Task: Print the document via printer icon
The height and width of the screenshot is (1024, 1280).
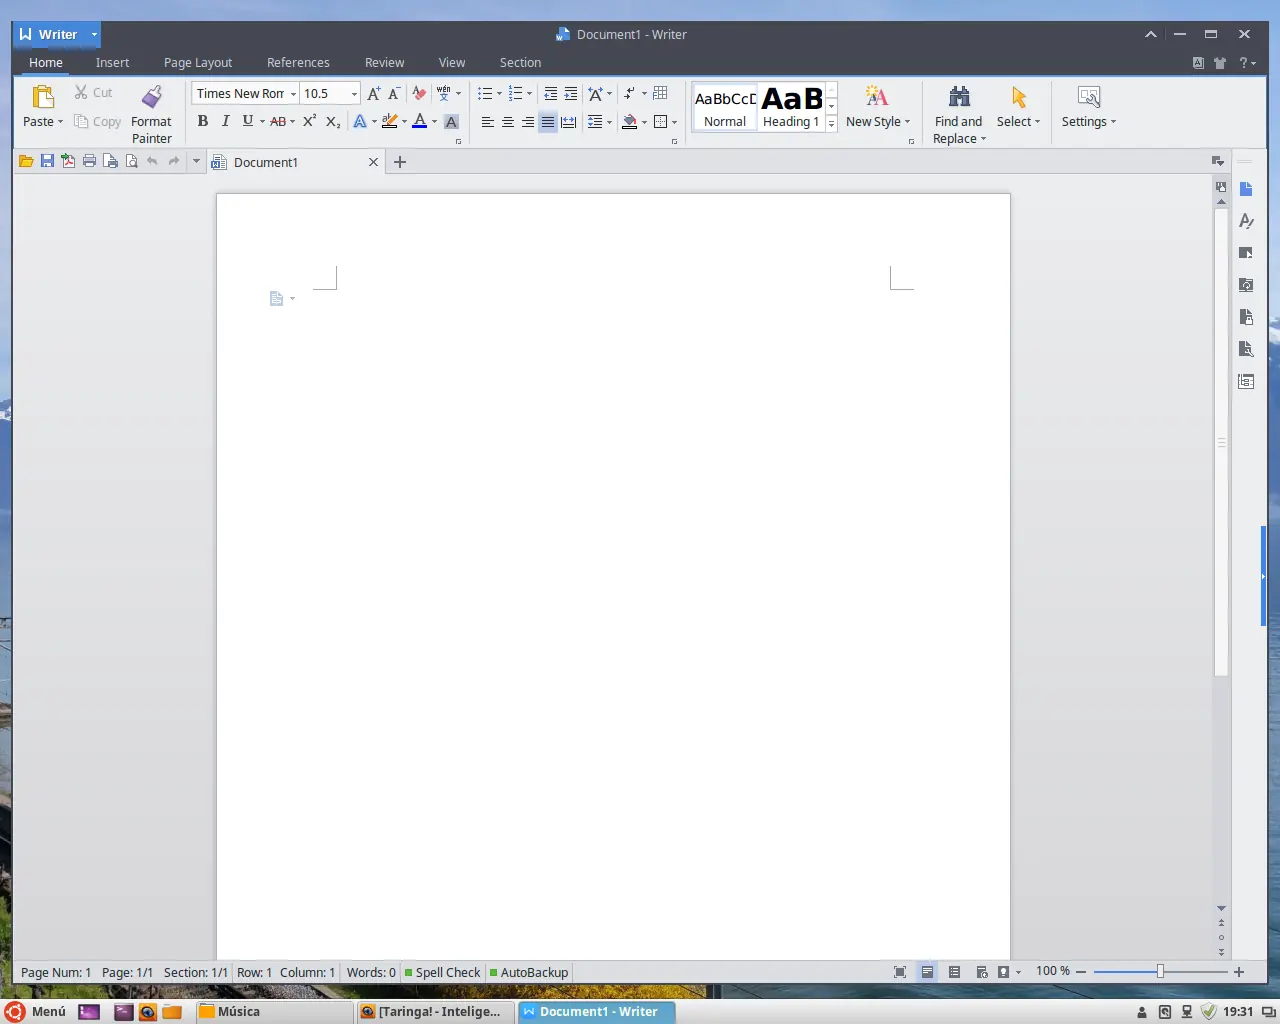Action: [89, 161]
